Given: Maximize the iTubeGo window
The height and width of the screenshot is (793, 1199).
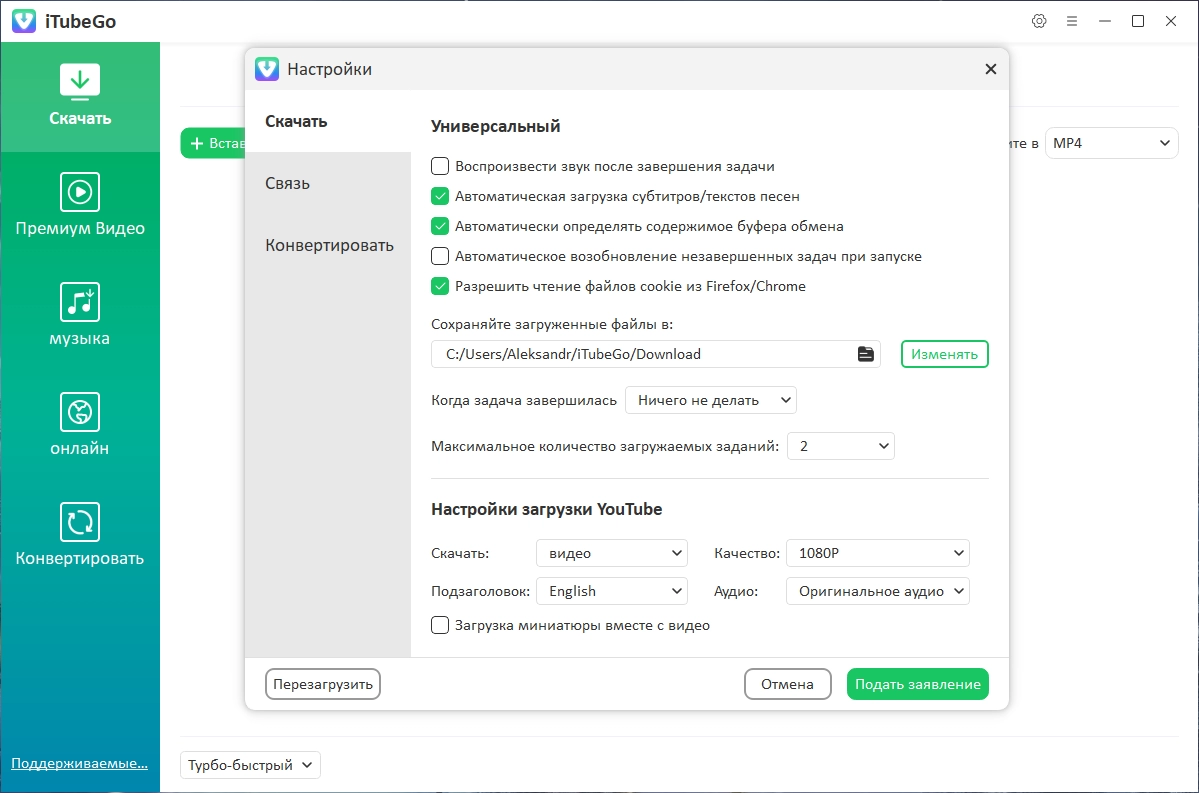Looking at the screenshot, I should coord(1137,21).
